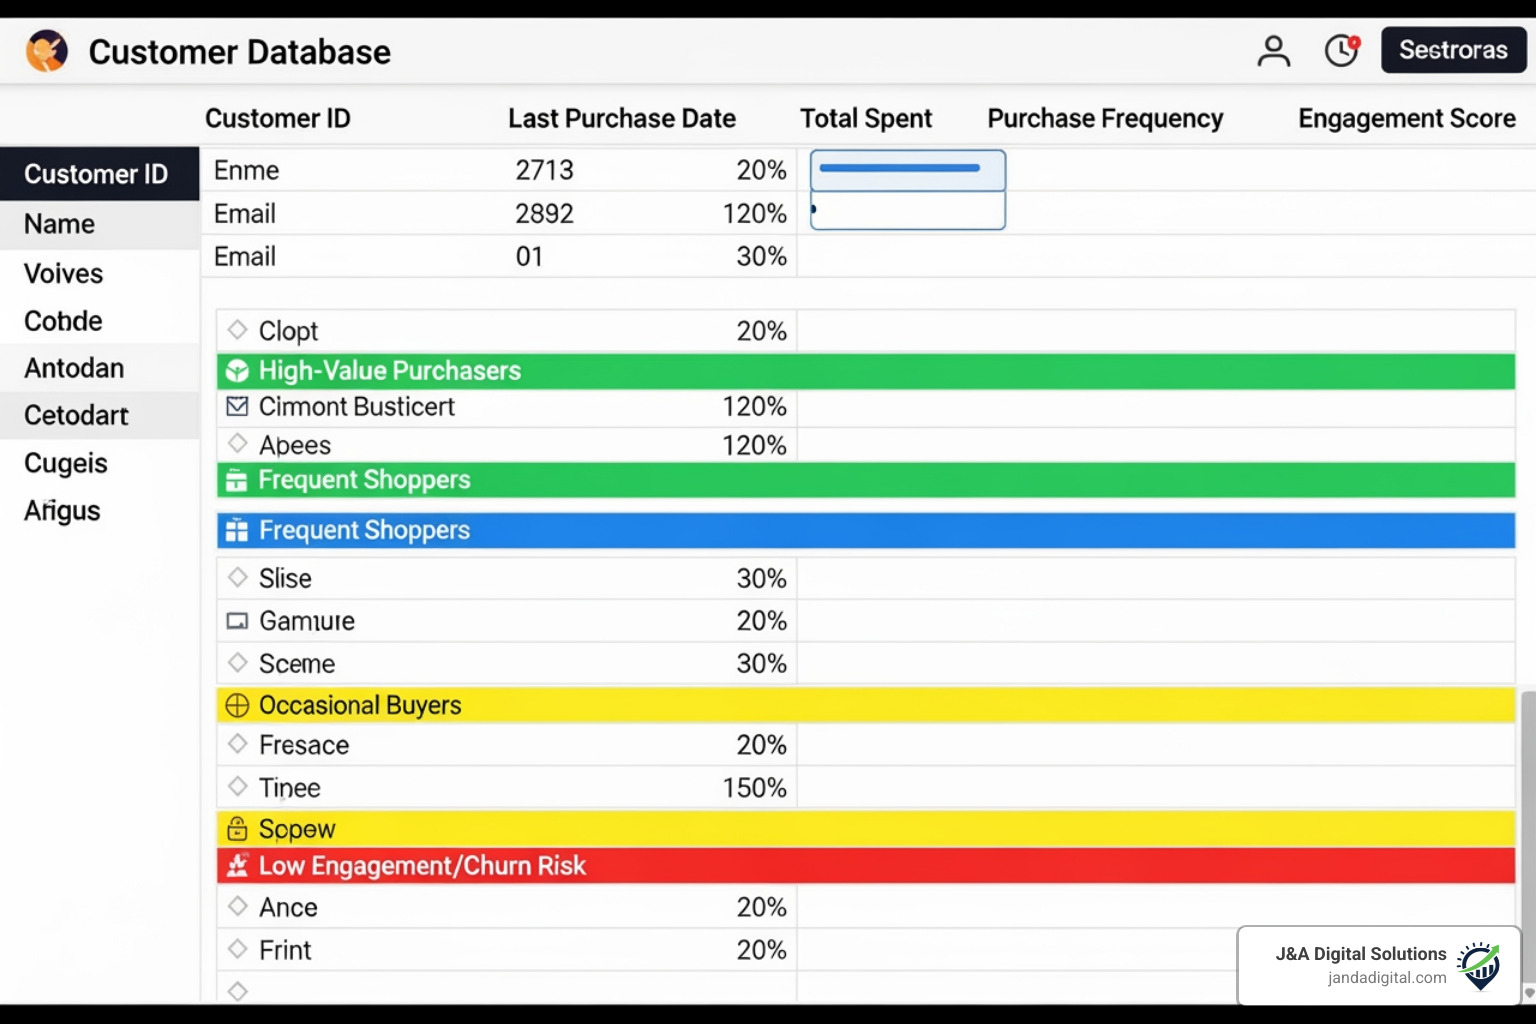Image resolution: width=1536 pixels, height=1024 pixels.
Task: Click the diamond icon beside Apees
Action: click(237, 443)
